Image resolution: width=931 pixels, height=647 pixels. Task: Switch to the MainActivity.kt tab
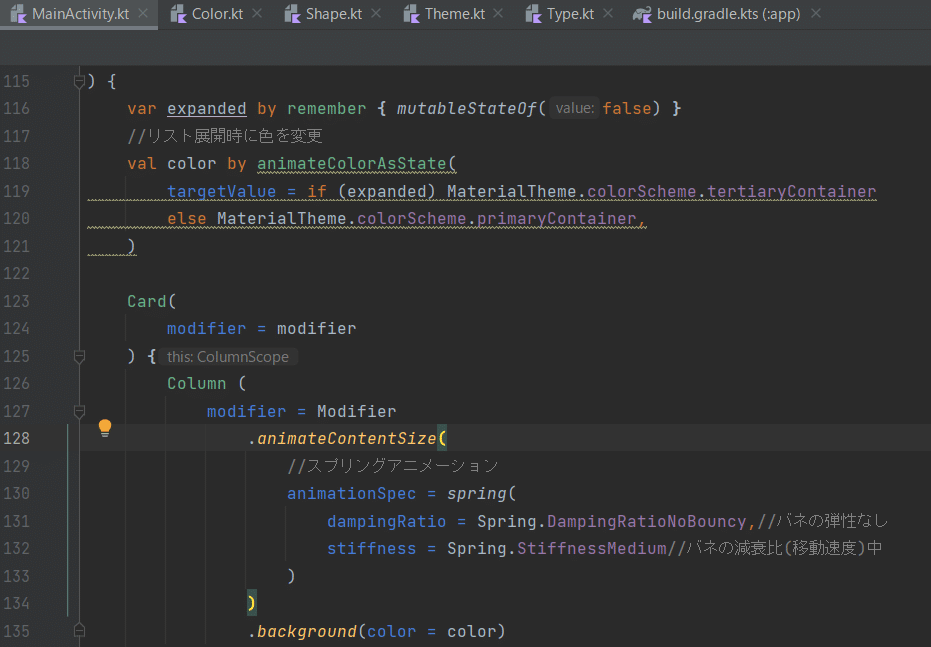point(80,14)
